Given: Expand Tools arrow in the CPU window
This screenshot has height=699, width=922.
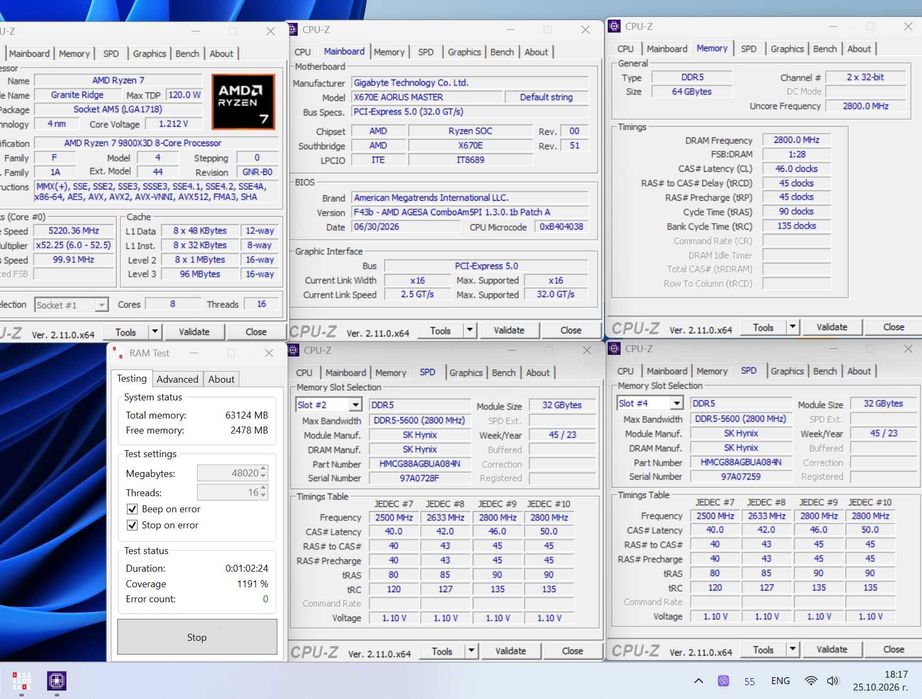Looking at the screenshot, I should click(x=155, y=332).
